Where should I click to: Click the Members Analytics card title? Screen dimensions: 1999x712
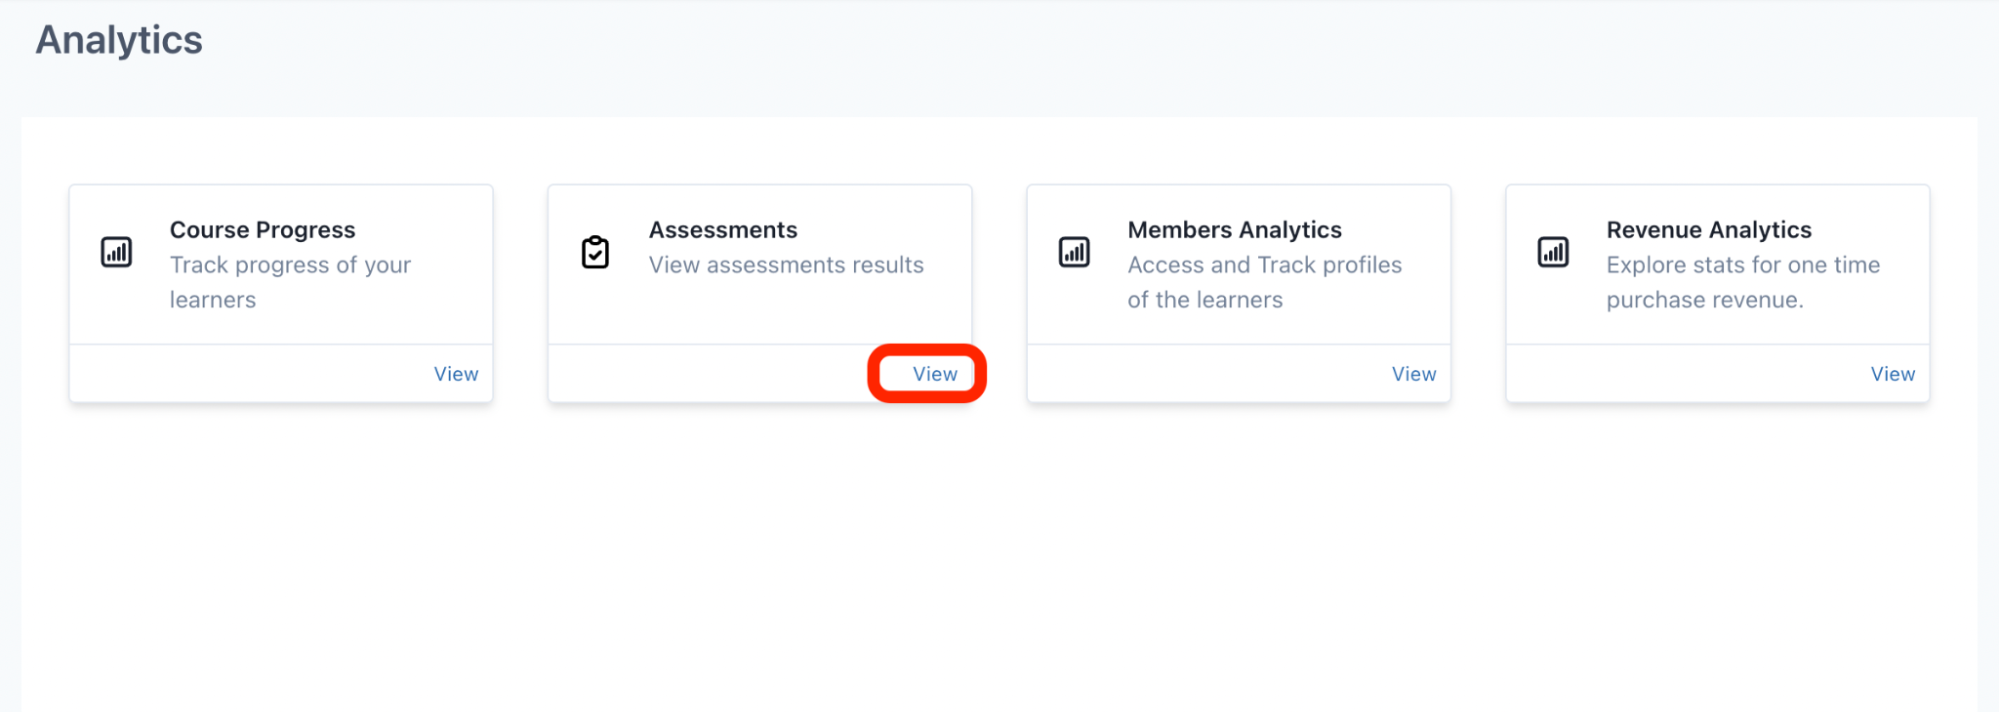click(1234, 230)
